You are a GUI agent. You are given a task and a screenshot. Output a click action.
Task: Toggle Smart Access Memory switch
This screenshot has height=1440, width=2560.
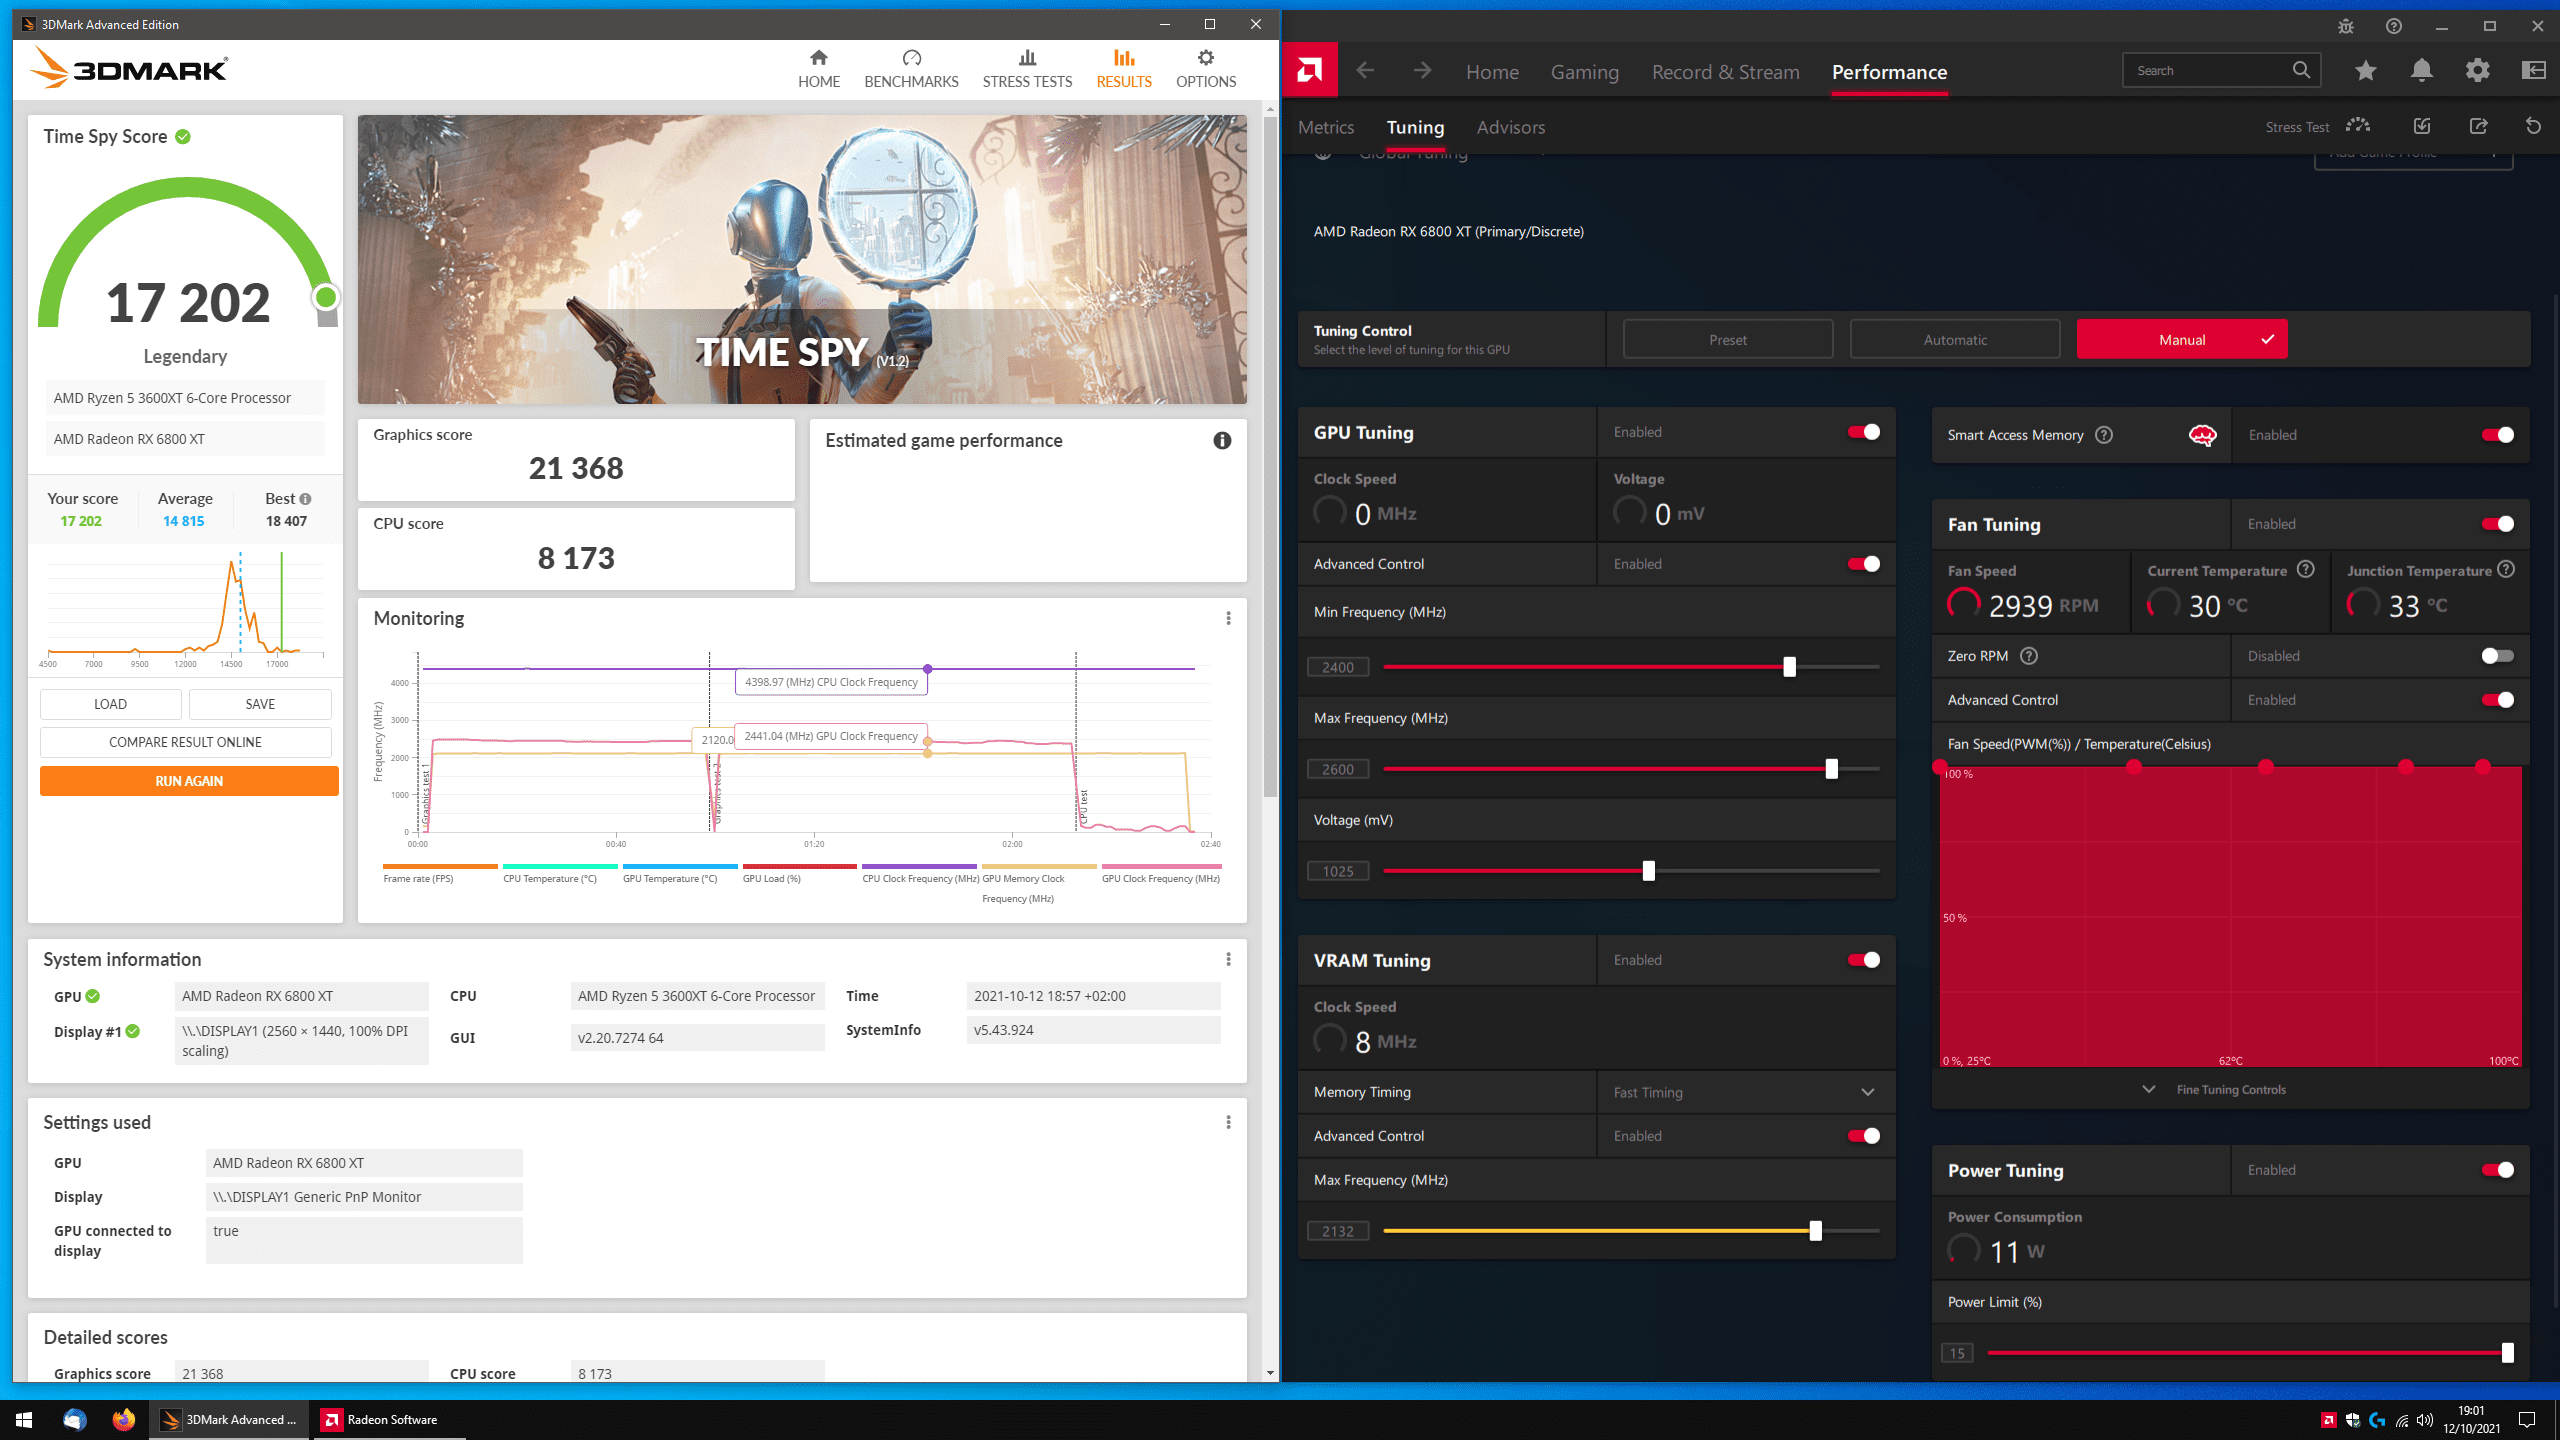2497,435
